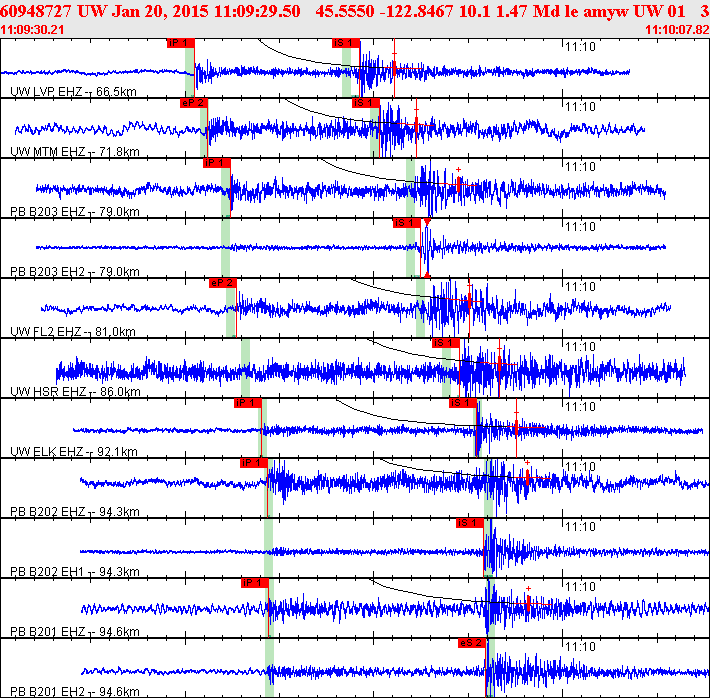
Task: Click the 'UW LVP EHZ - 66.5km' station label
Action: pyautogui.click(x=73, y=91)
